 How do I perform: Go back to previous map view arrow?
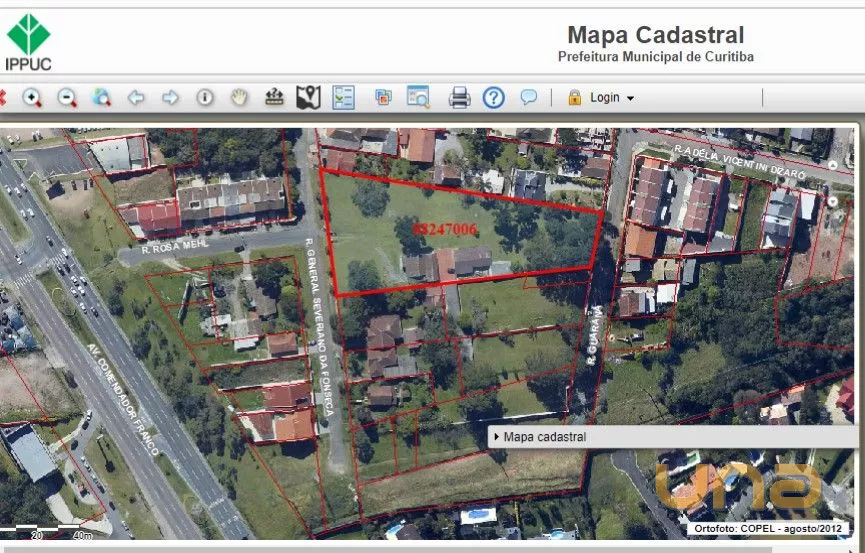point(136,97)
